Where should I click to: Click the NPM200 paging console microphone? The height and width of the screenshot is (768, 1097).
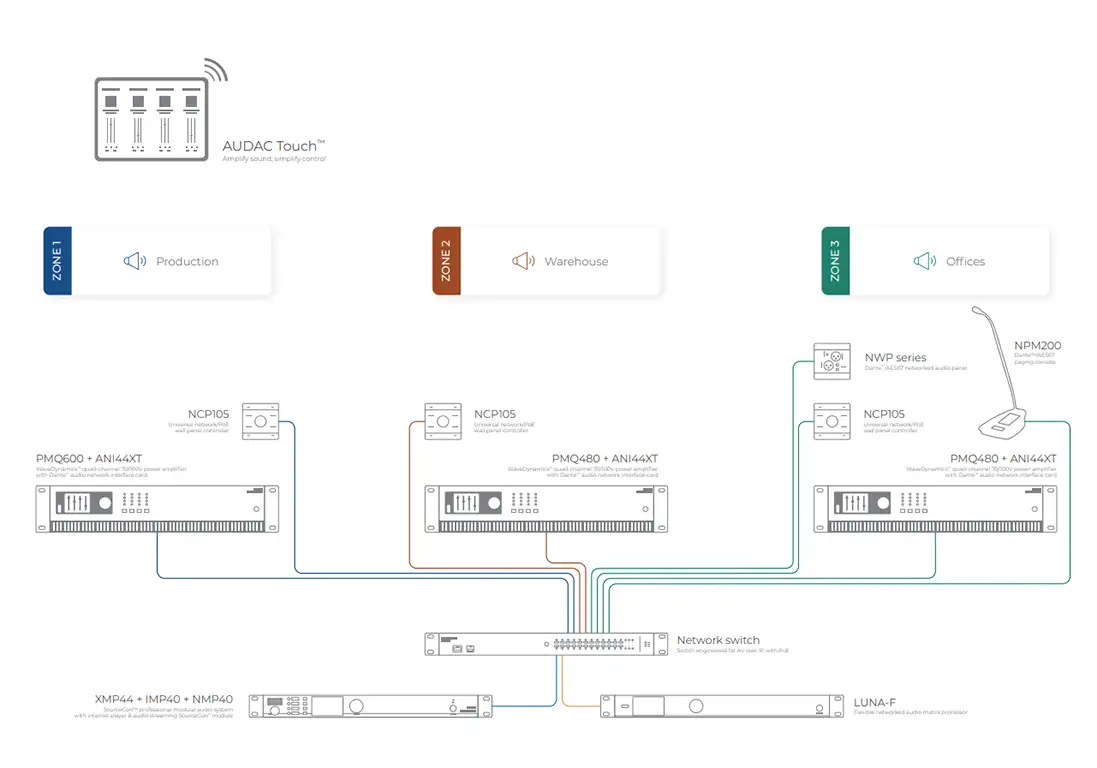point(1005,400)
